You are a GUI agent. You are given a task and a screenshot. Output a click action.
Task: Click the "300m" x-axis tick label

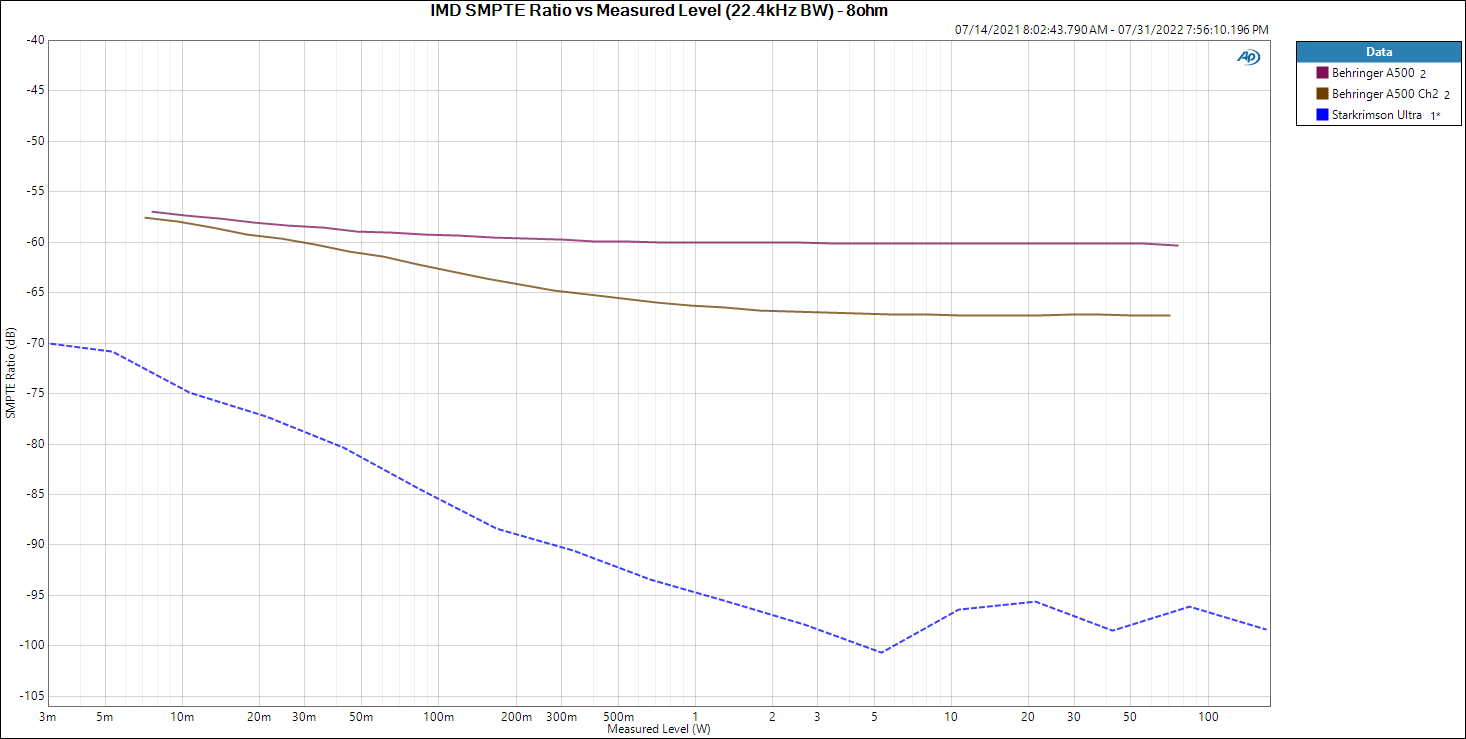561,717
